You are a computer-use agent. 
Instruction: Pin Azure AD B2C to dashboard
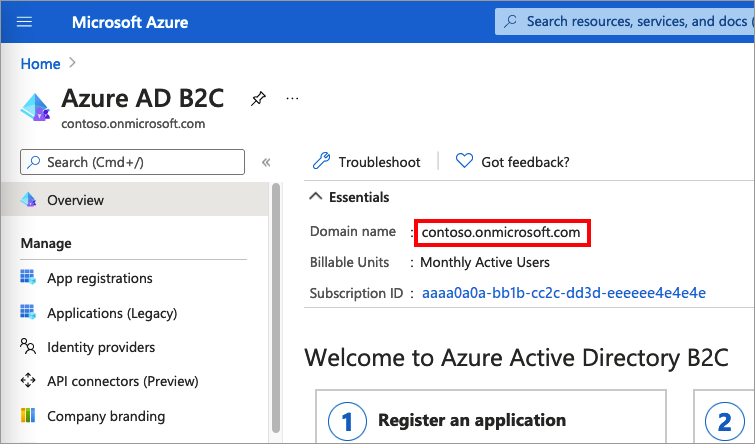258,99
